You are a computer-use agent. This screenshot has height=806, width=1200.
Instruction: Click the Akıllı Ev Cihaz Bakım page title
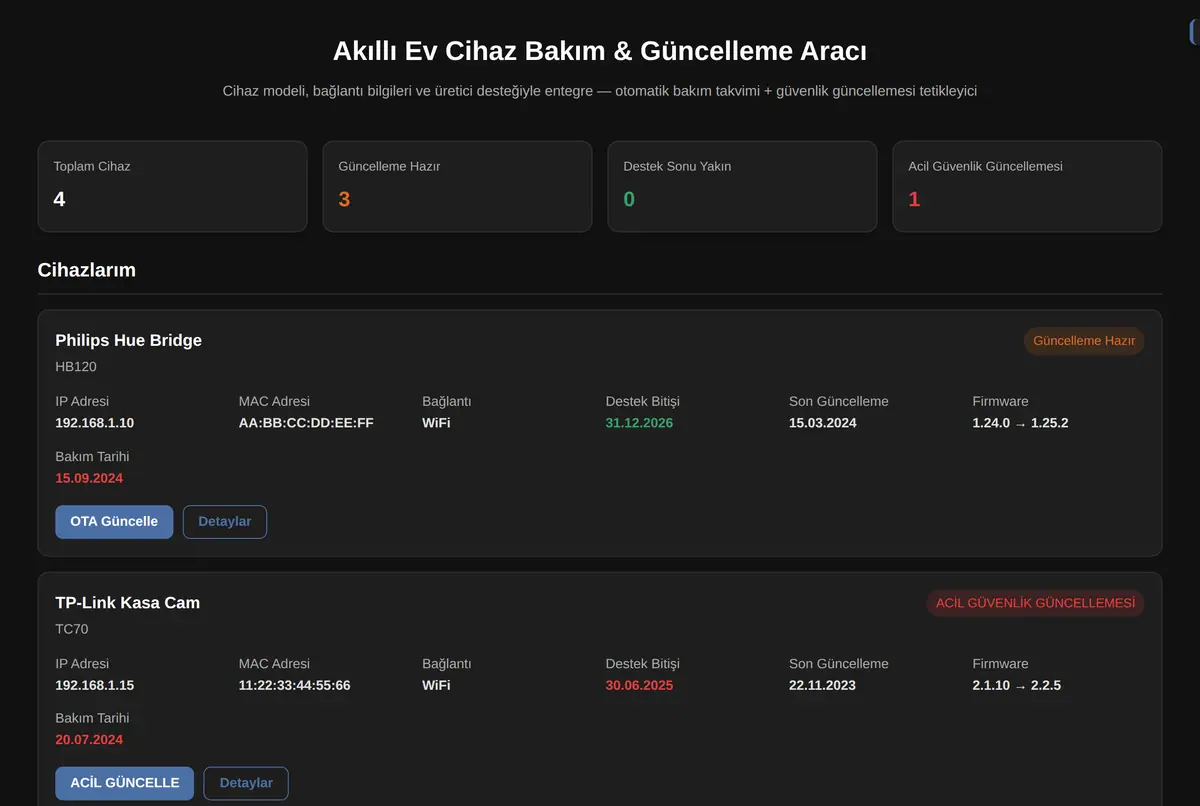point(600,51)
